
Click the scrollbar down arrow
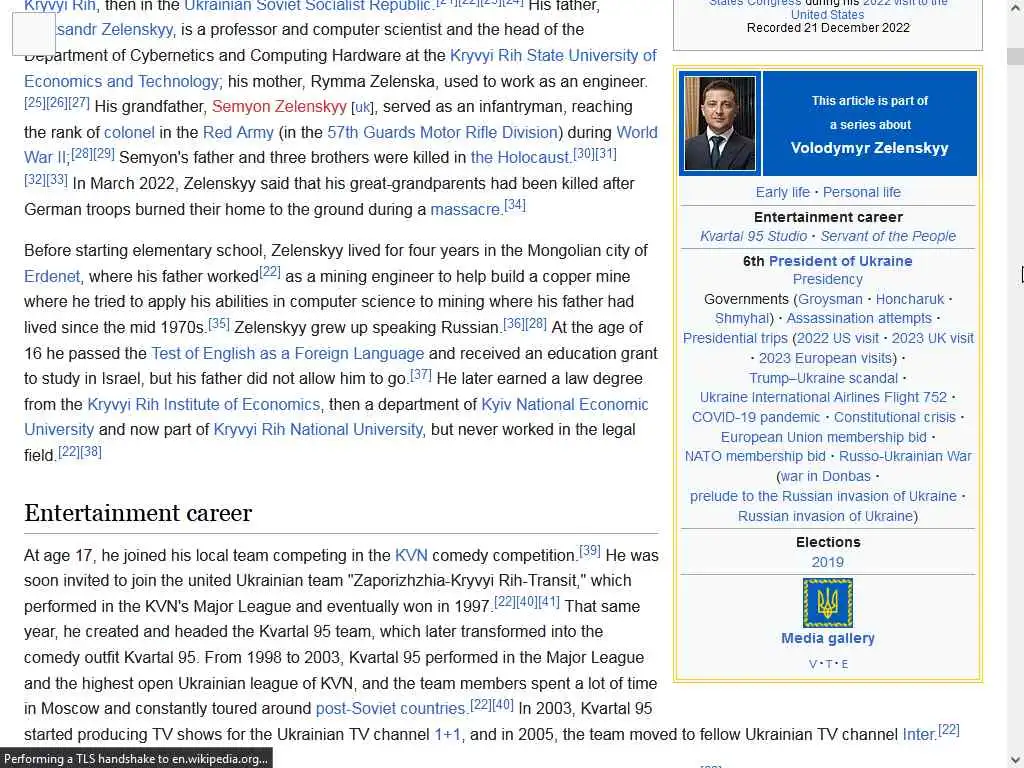[x=1016, y=760]
